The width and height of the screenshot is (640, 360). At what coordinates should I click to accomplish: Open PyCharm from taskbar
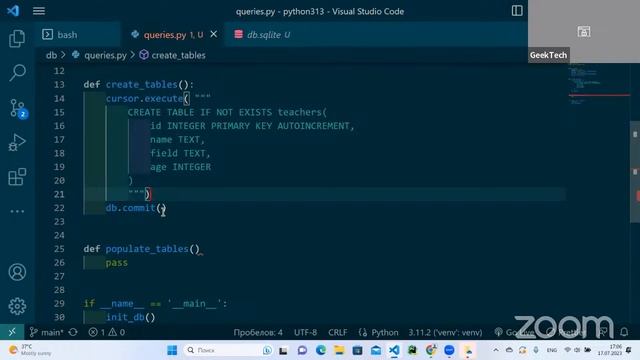click(x=412, y=350)
